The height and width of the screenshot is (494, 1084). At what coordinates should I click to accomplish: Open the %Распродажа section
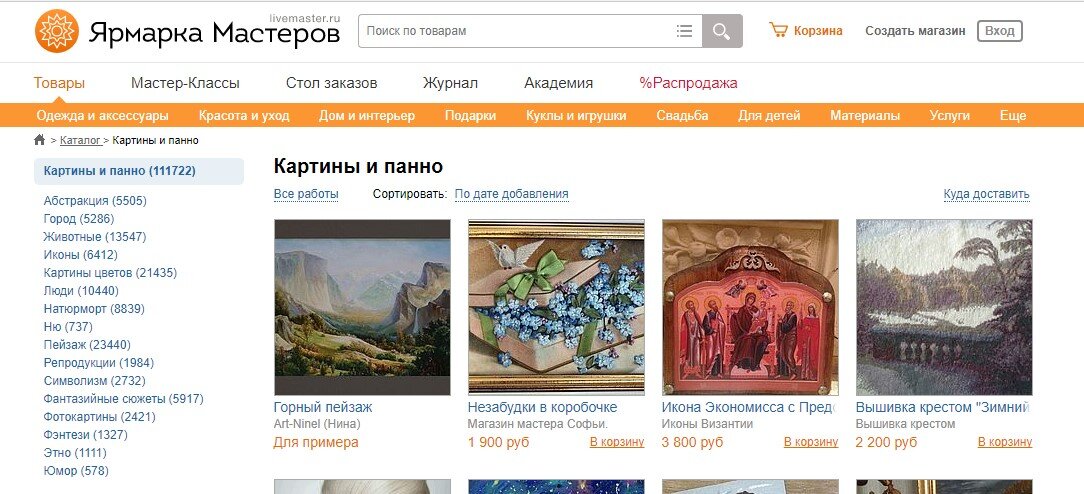click(x=689, y=84)
